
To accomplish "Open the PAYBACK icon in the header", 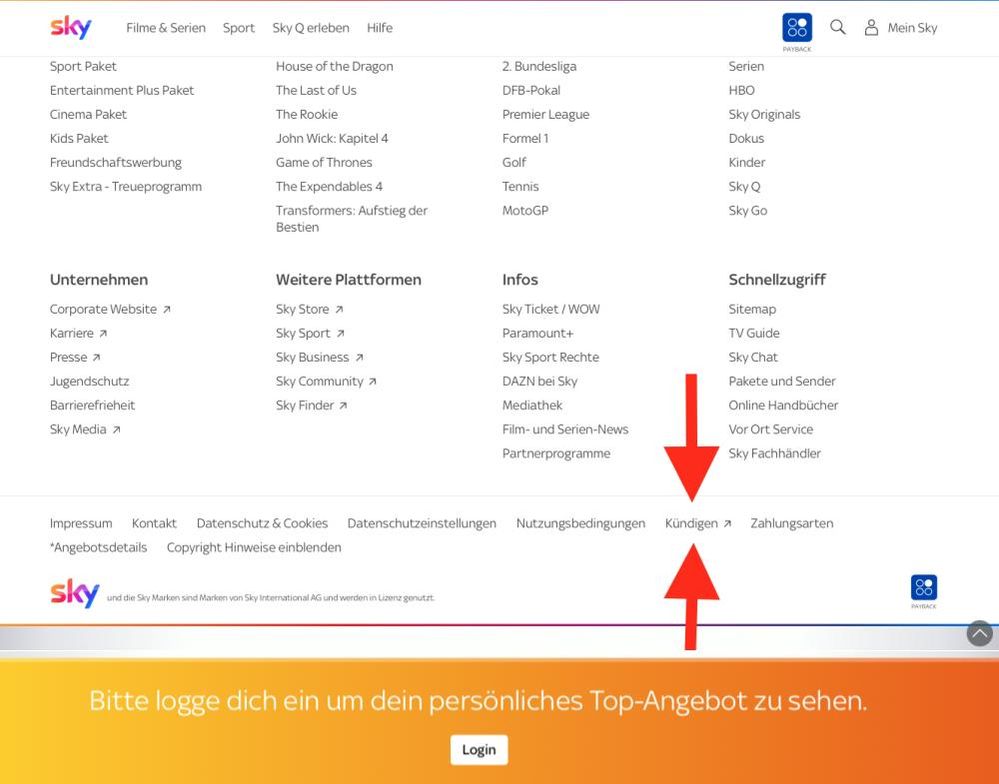I will 797,28.
